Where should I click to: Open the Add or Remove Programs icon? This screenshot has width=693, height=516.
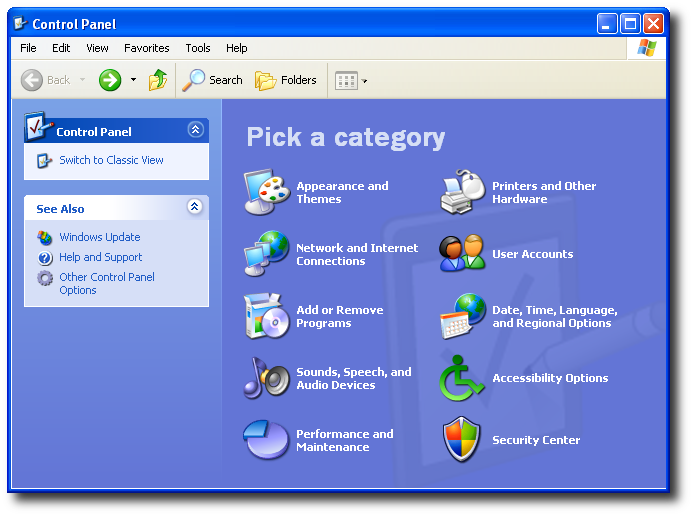click(267, 316)
